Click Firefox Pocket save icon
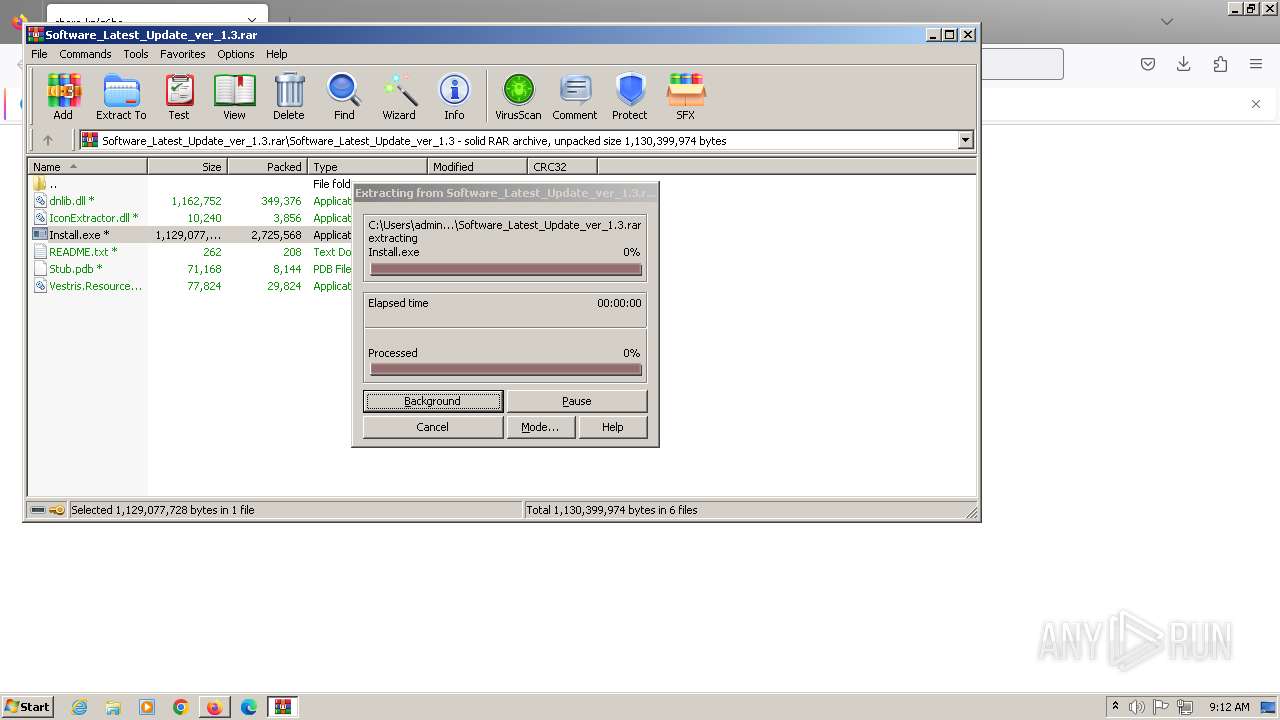Image resolution: width=1280 pixels, height=720 pixels. click(1148, 64)
